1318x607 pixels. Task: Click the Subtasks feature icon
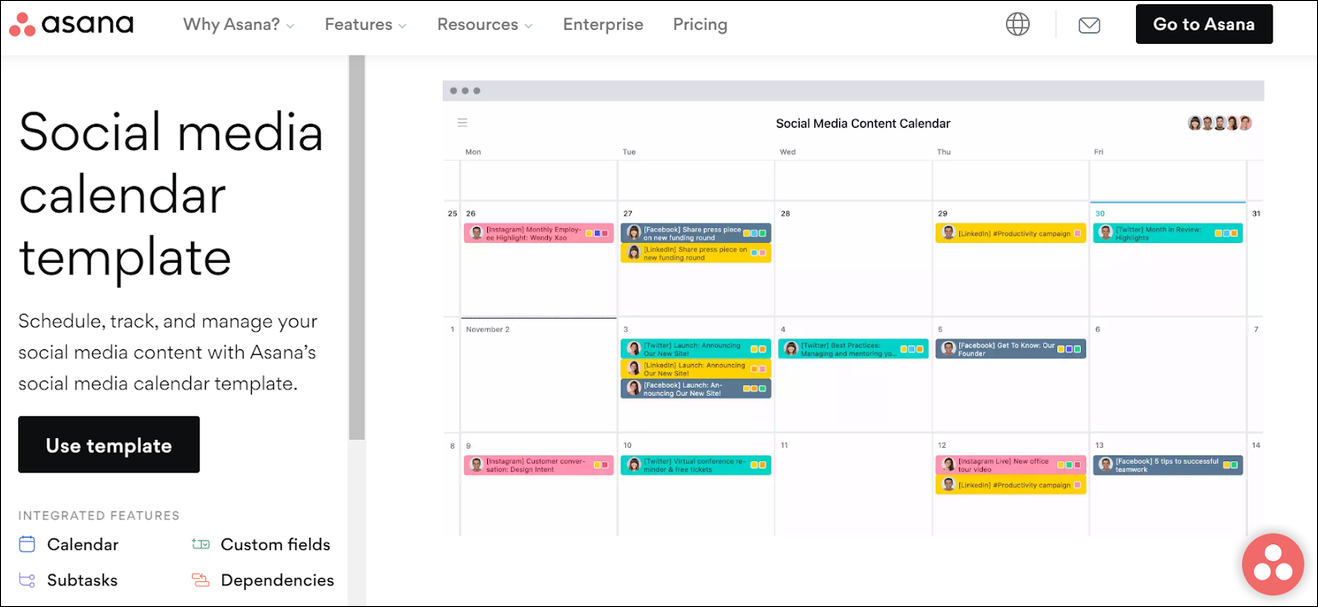click(27, 580)
